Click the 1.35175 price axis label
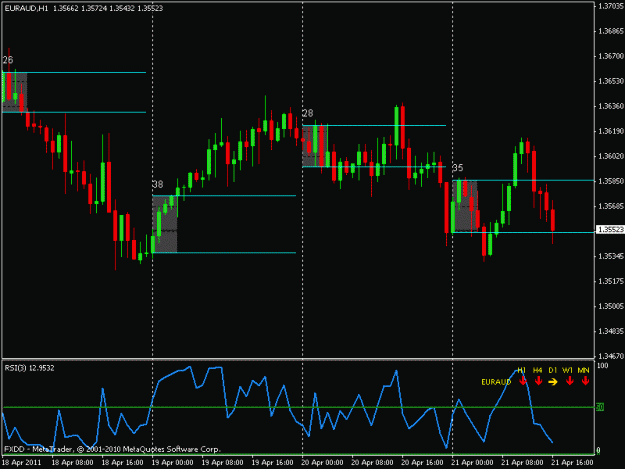The width and height of the screenshot is (625, 469). pos(611,281)
